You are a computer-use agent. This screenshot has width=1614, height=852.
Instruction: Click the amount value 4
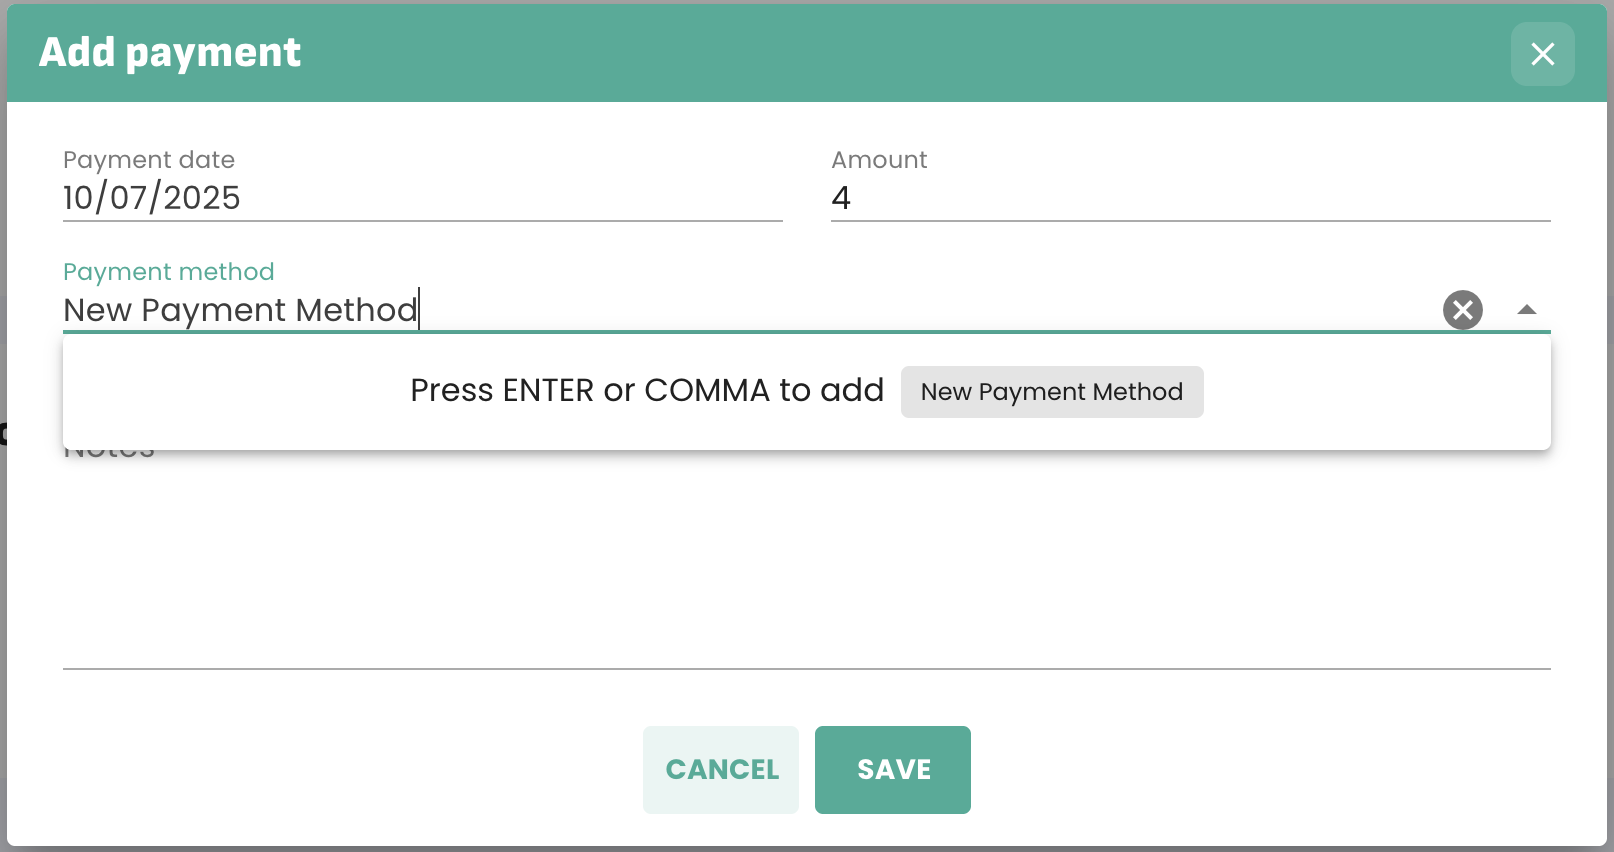coord(841,198)
